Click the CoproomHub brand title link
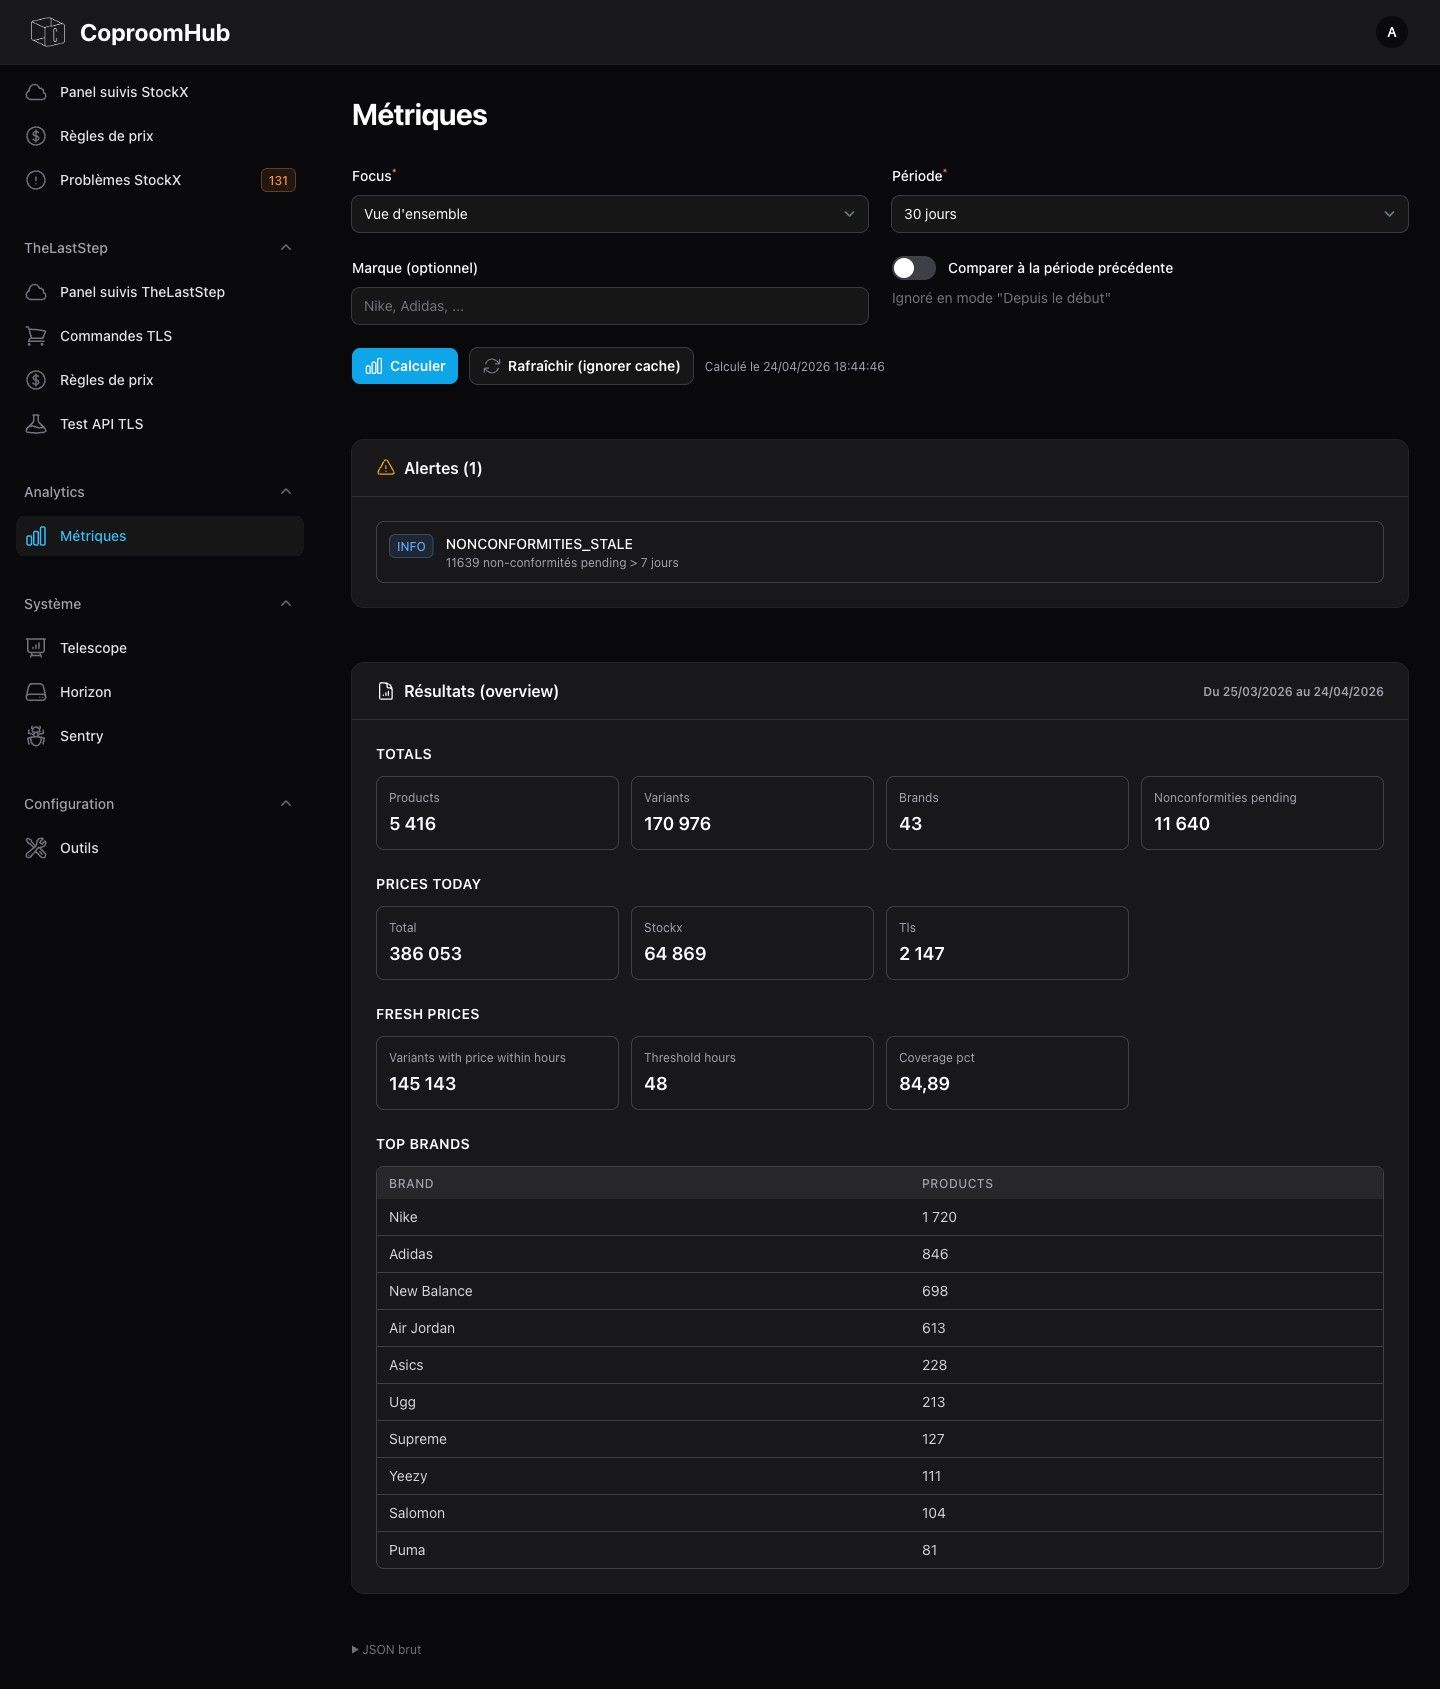 tap(155, 32)
